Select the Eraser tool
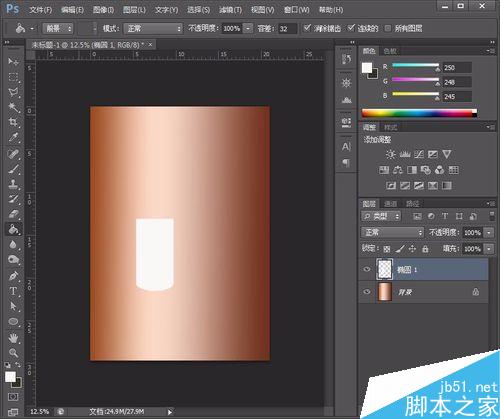Viewport: 500px width, 419px height. [13, 214]
